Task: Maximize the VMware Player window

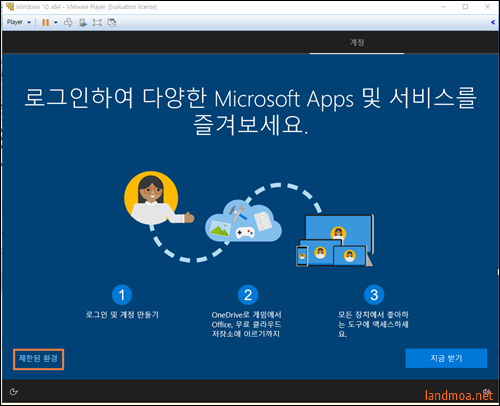Action: click(x=465, y=7)
